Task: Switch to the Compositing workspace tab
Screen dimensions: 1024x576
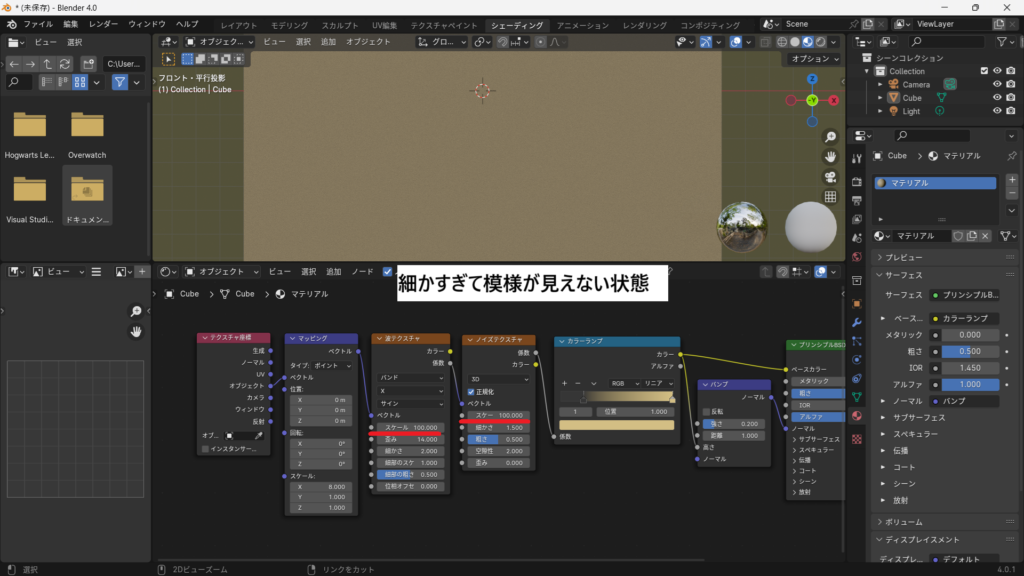Action: [x=710, y=25]
